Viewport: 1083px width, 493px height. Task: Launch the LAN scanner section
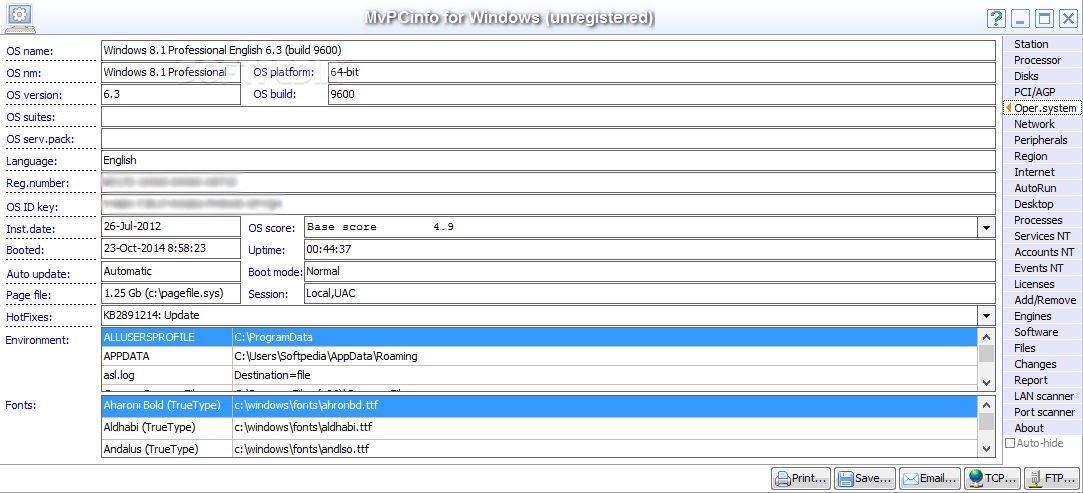[1041, 396]
